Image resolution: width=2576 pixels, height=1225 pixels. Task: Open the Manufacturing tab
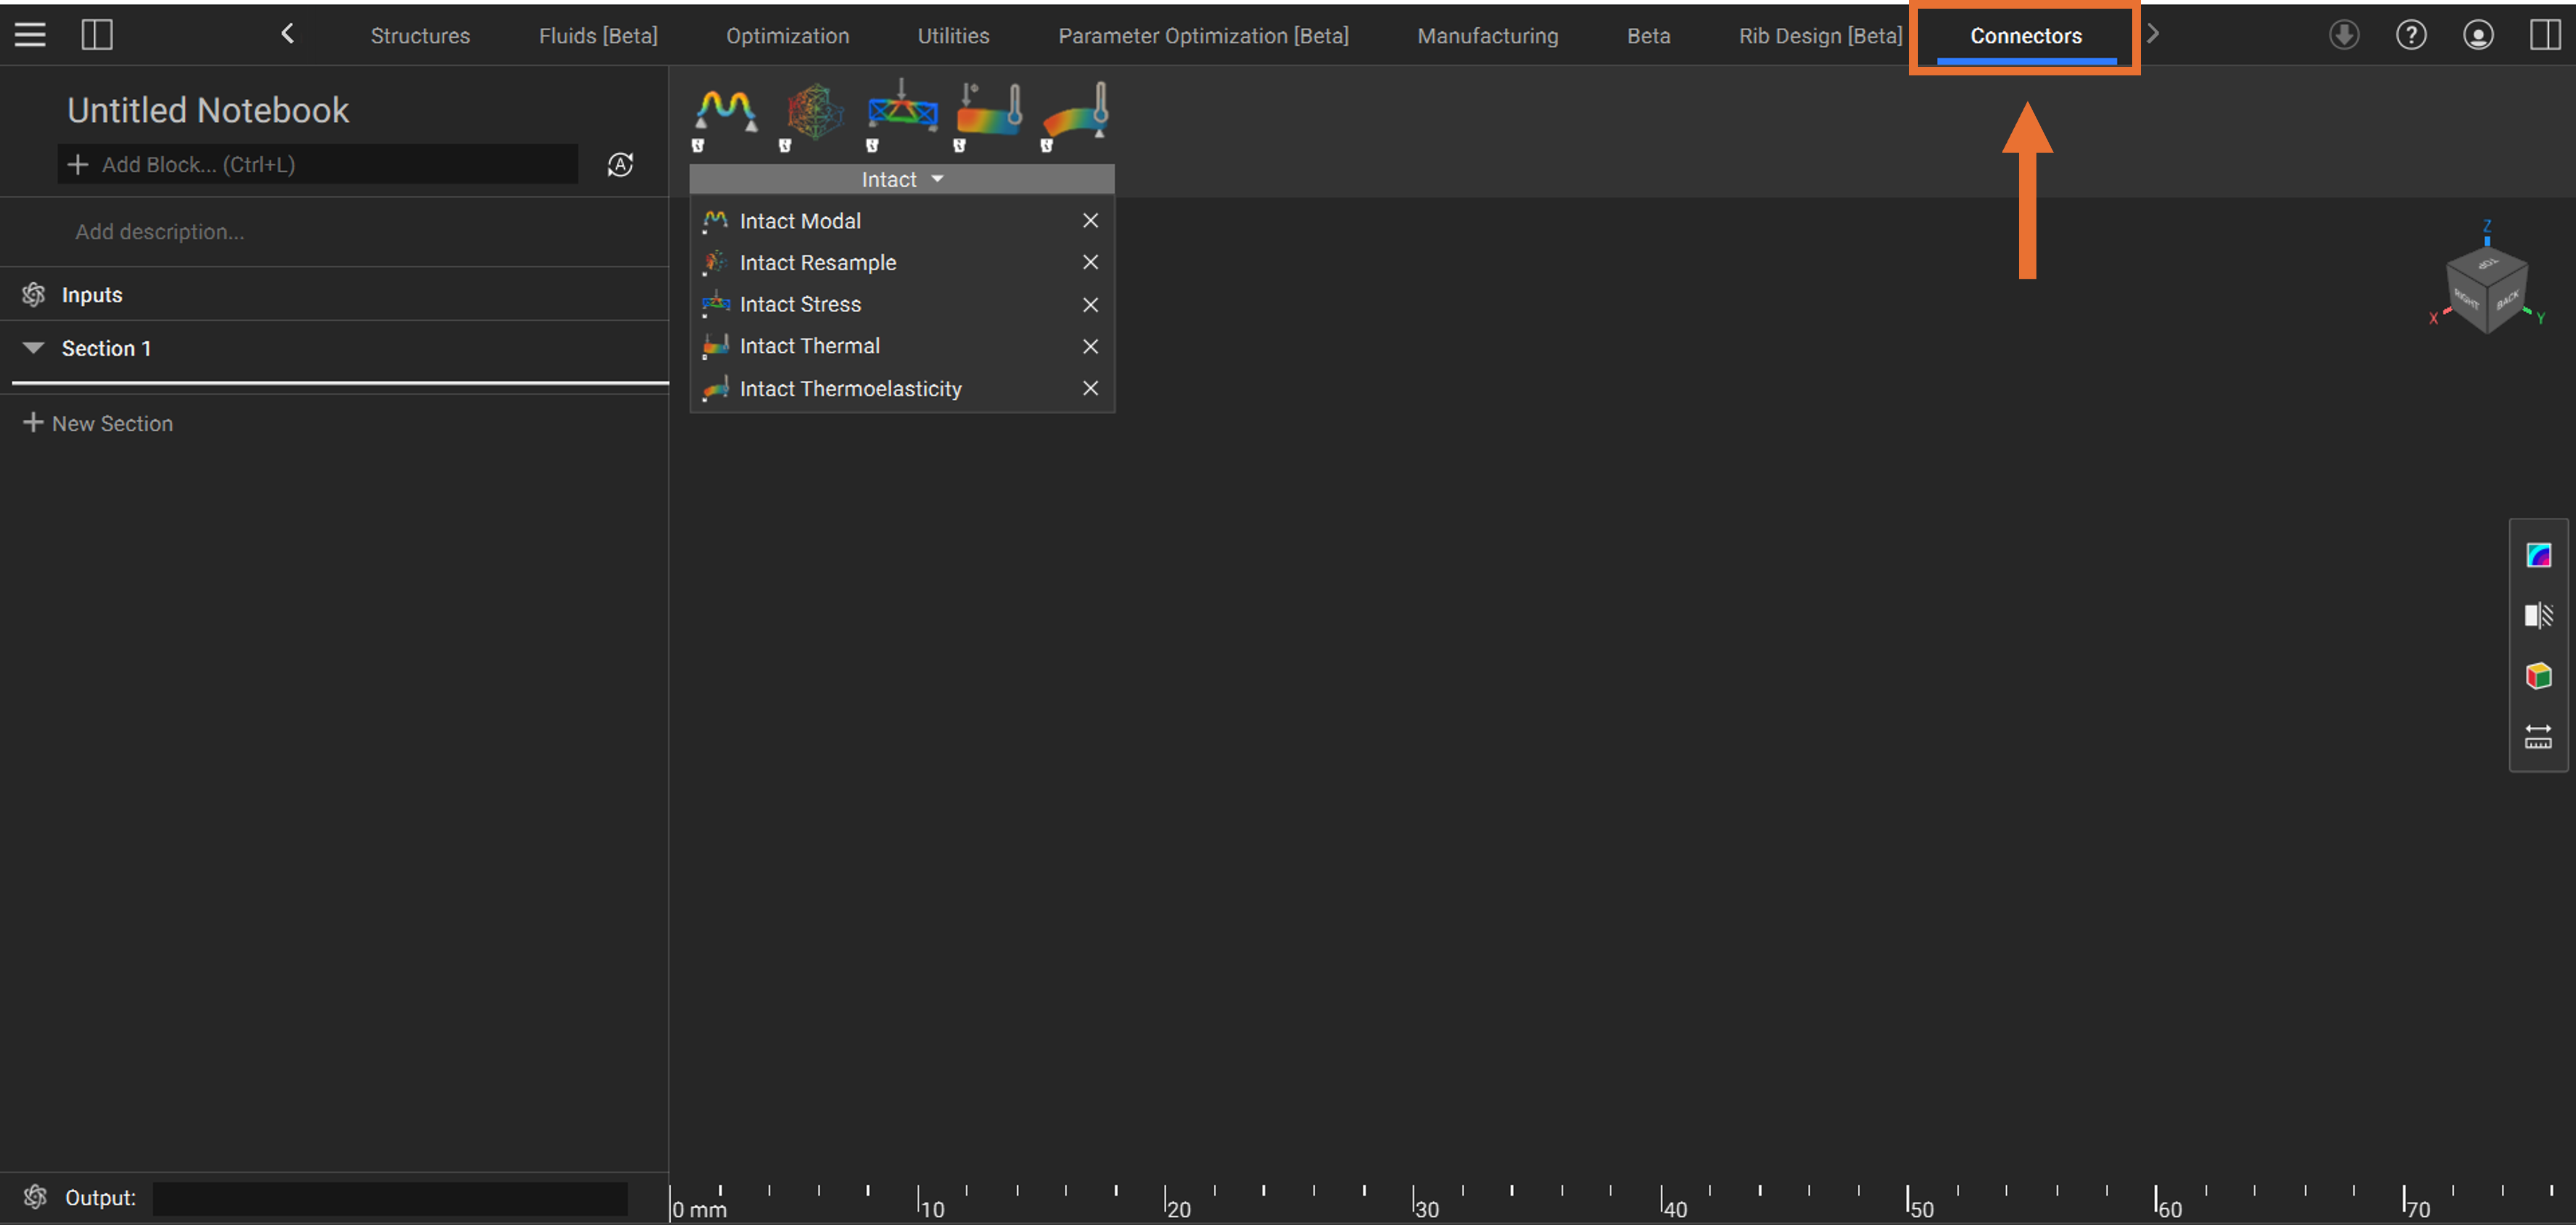tap(1487, 36)
